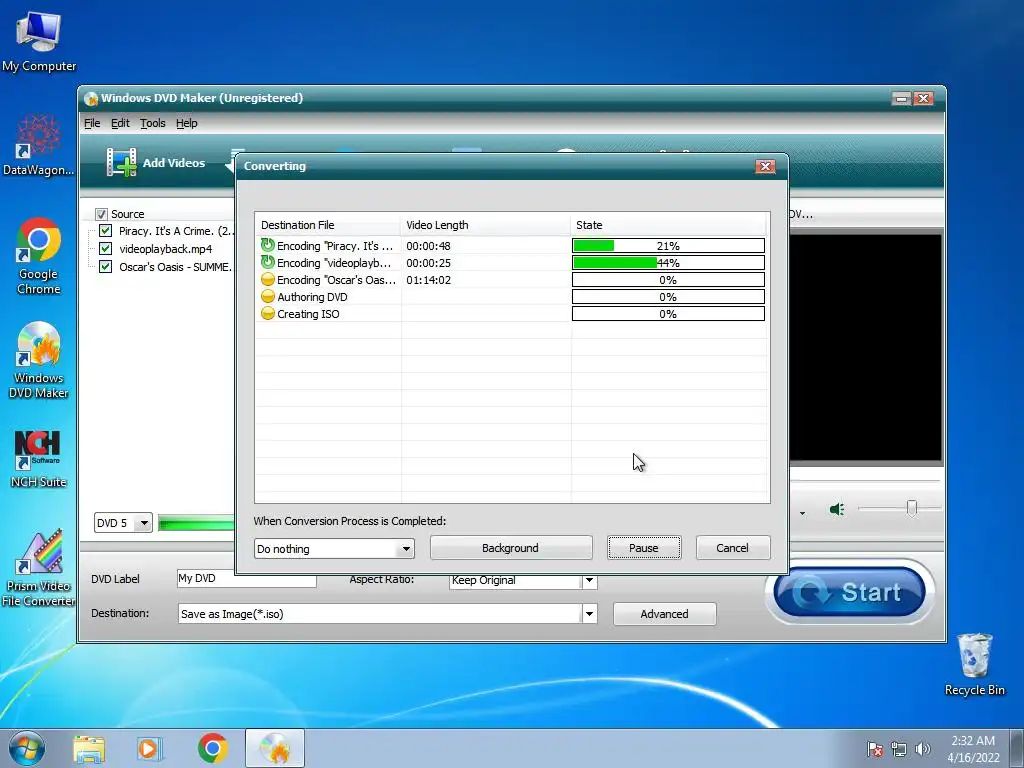Image resolution: width=1024 pixels, height=768 pixels.
Task: Mute the preview volume speaker icon
Action: point(837,509)
